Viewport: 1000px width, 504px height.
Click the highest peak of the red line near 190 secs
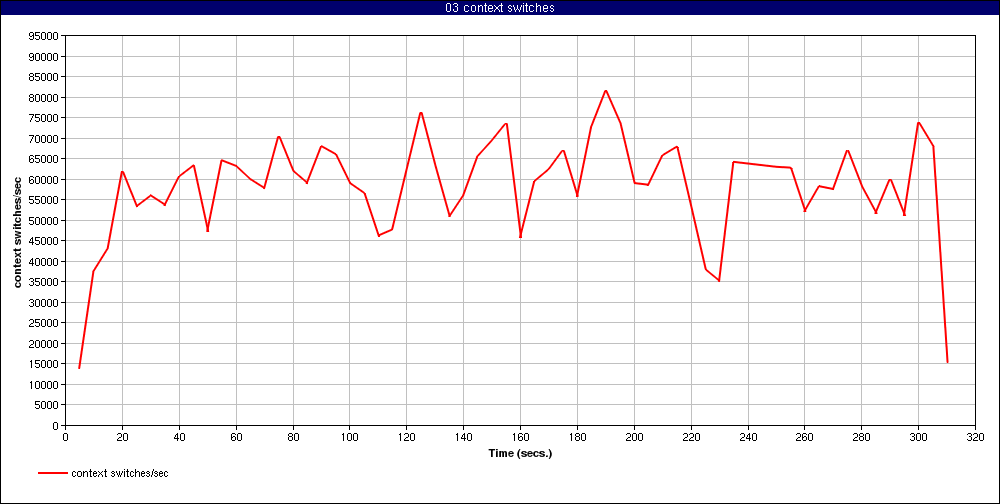(605, 91)
